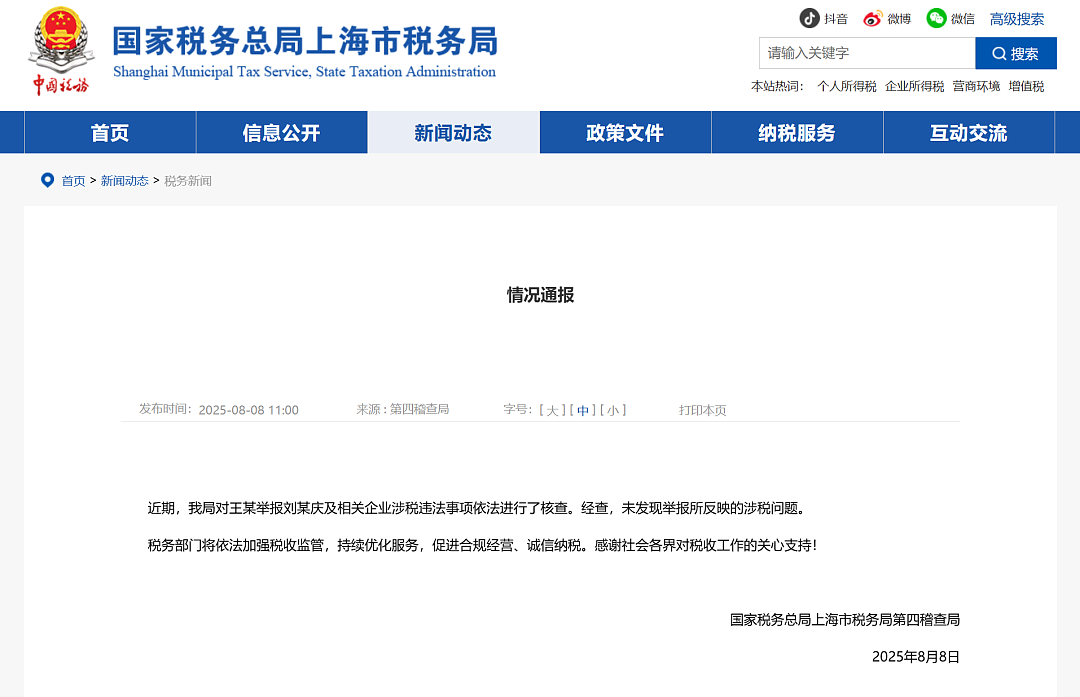This screenshot has width=1080, height=697.
Task: Select hot word 营商环境
Action: pos(976,86)
